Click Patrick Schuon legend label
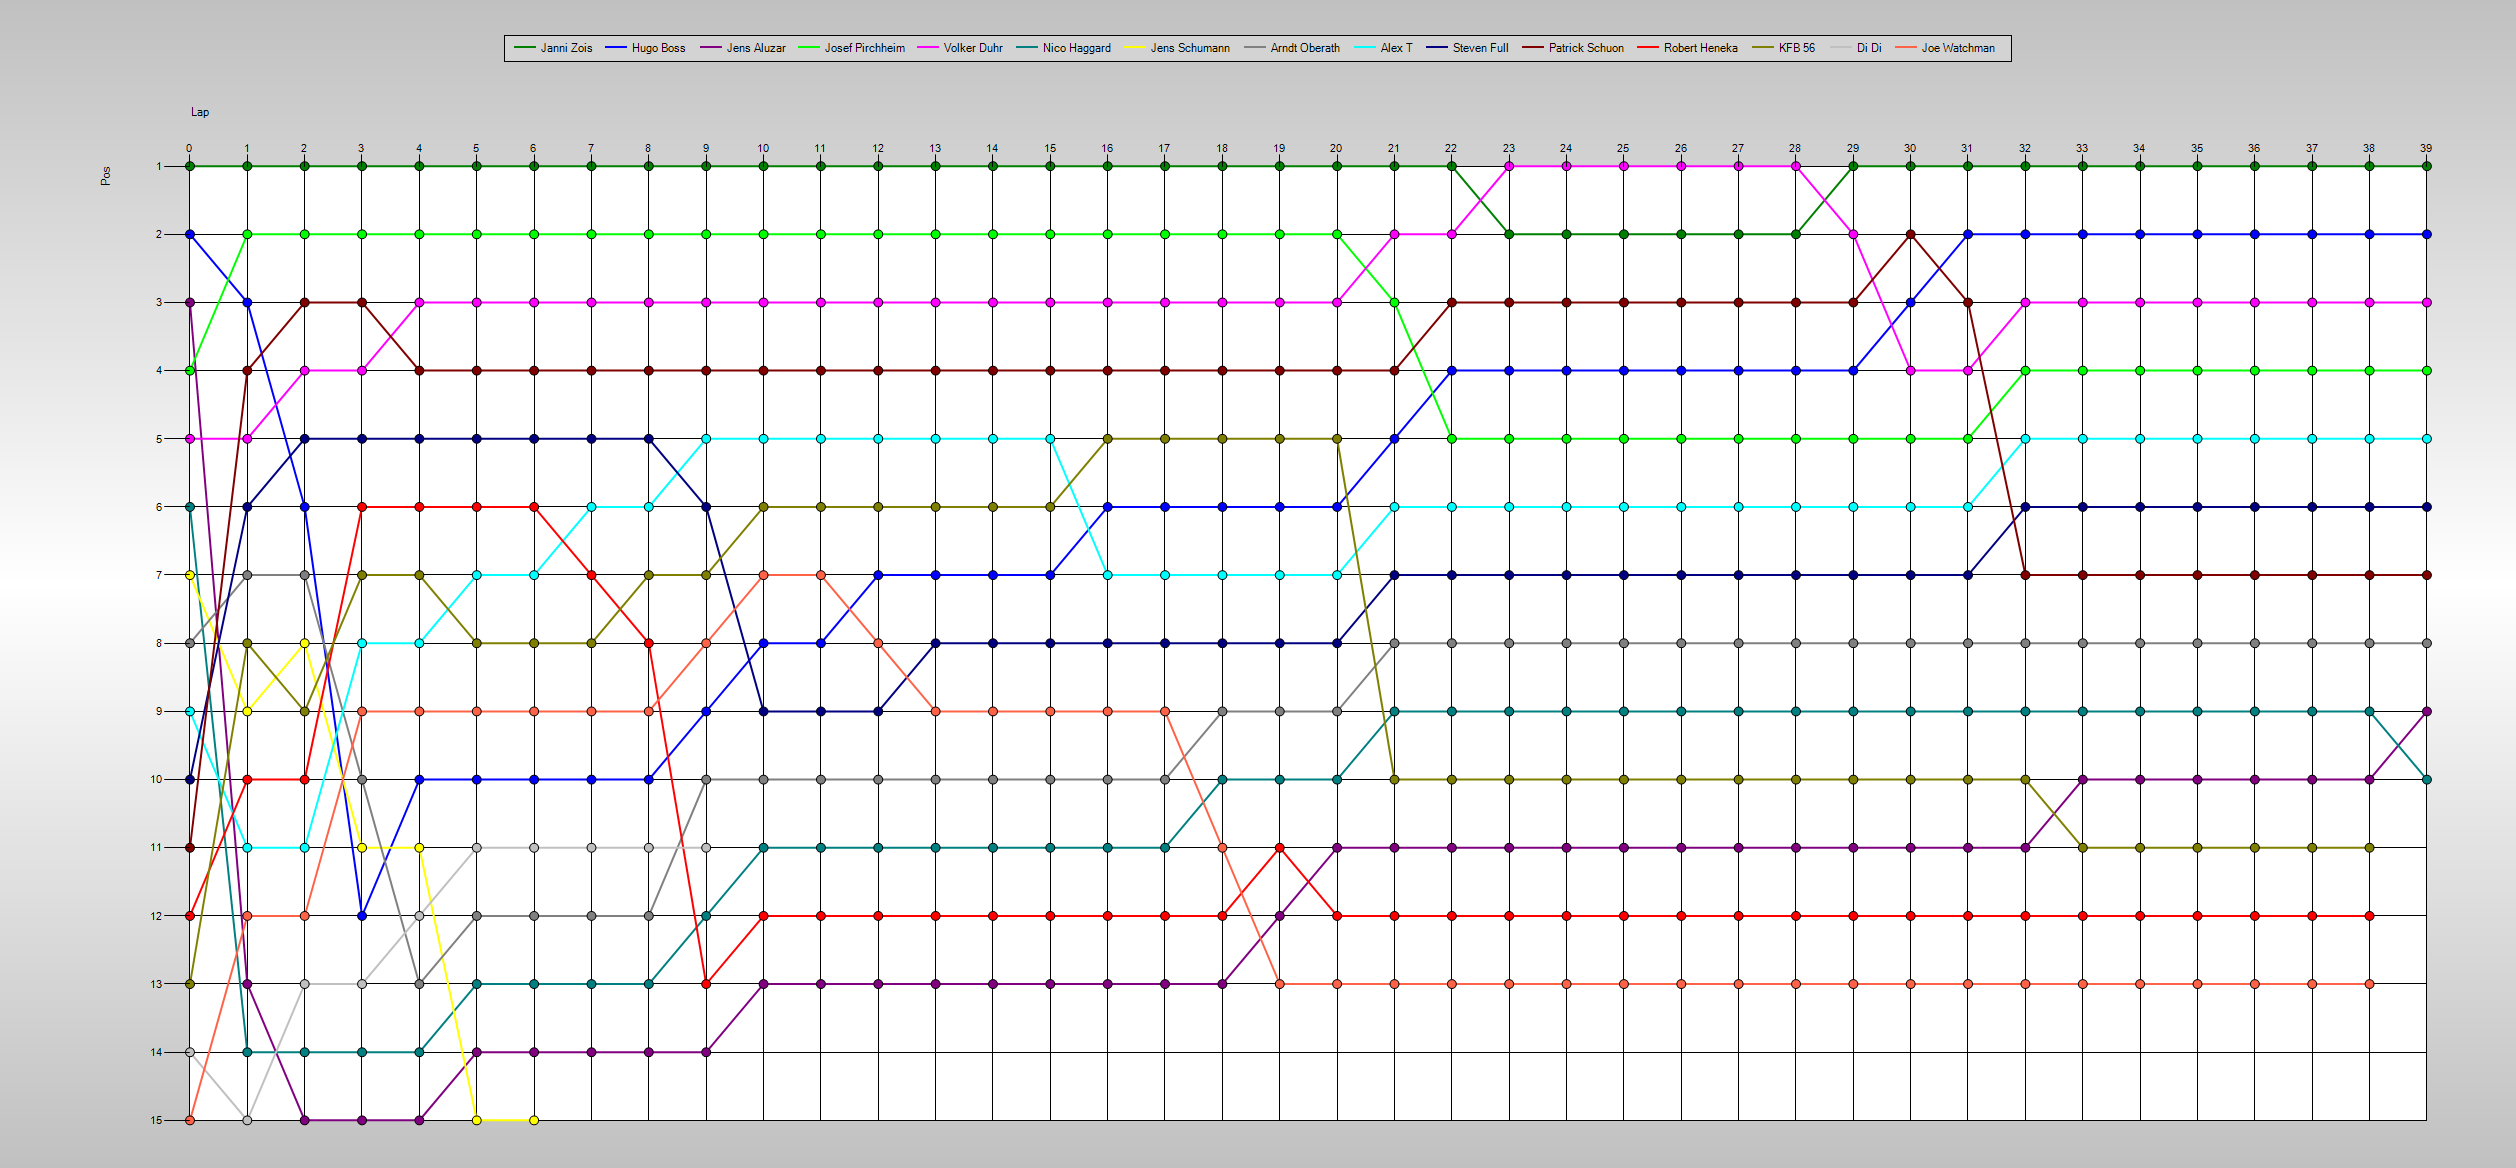 [1586, 48]
